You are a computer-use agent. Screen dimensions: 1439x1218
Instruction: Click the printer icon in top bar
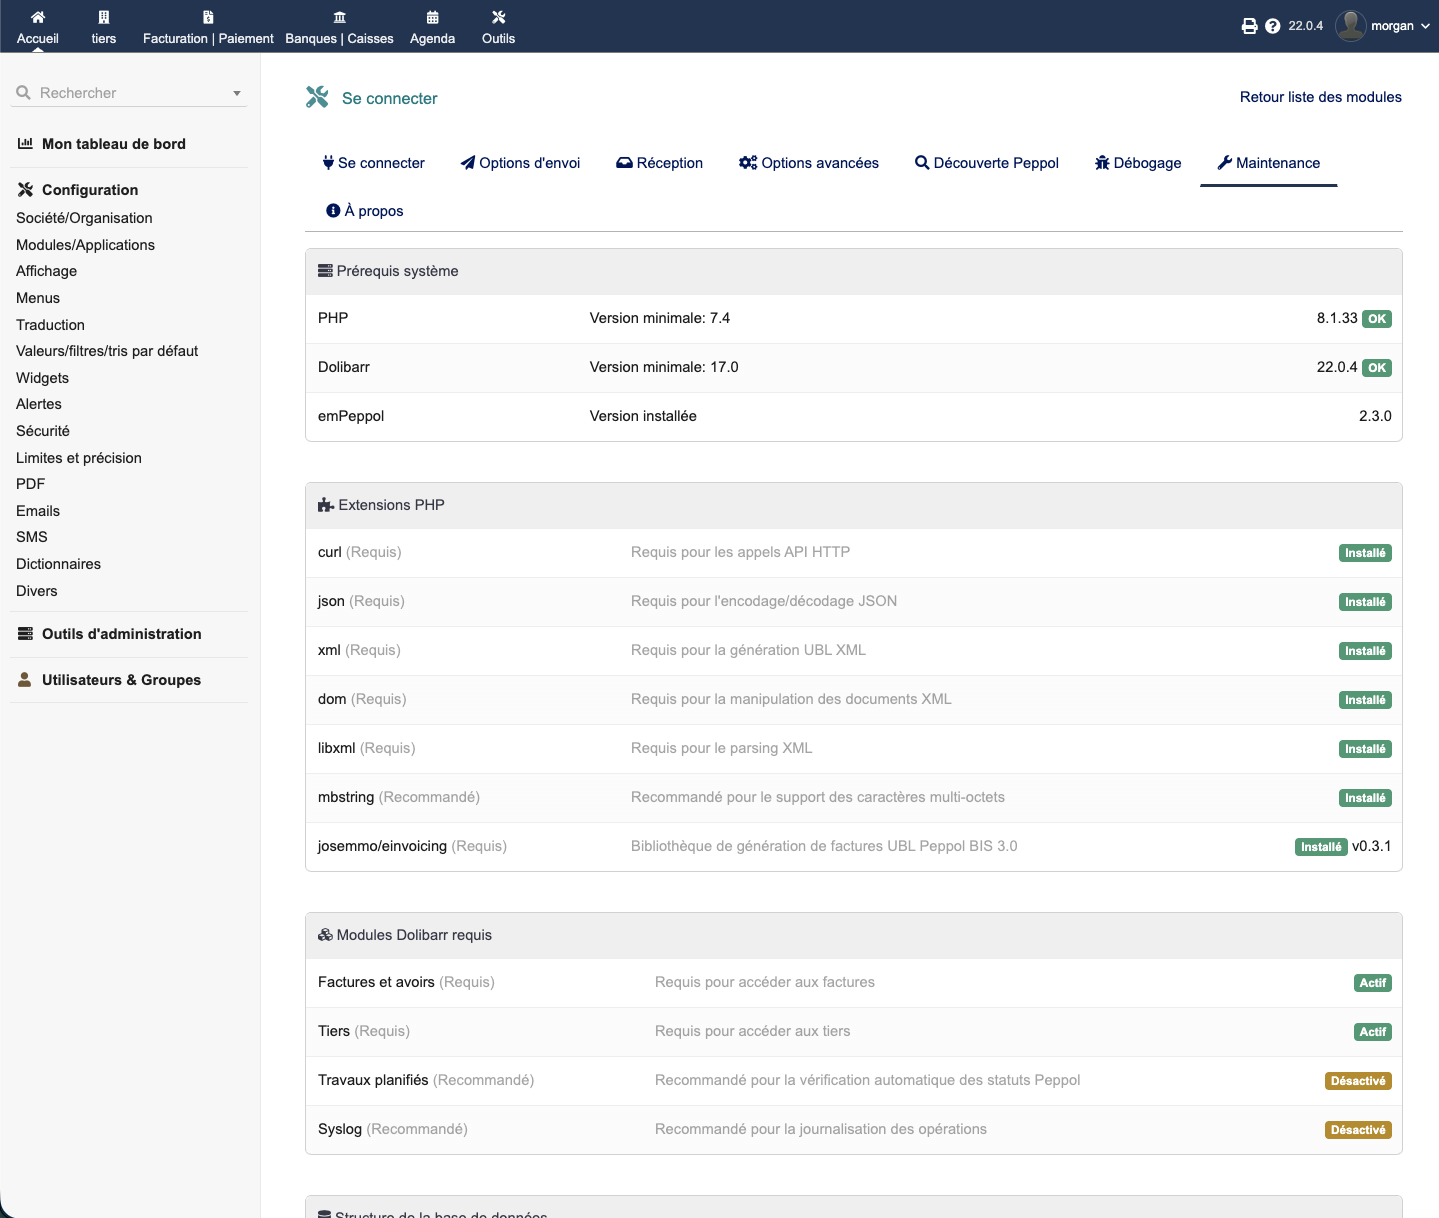click(1249, 26)
